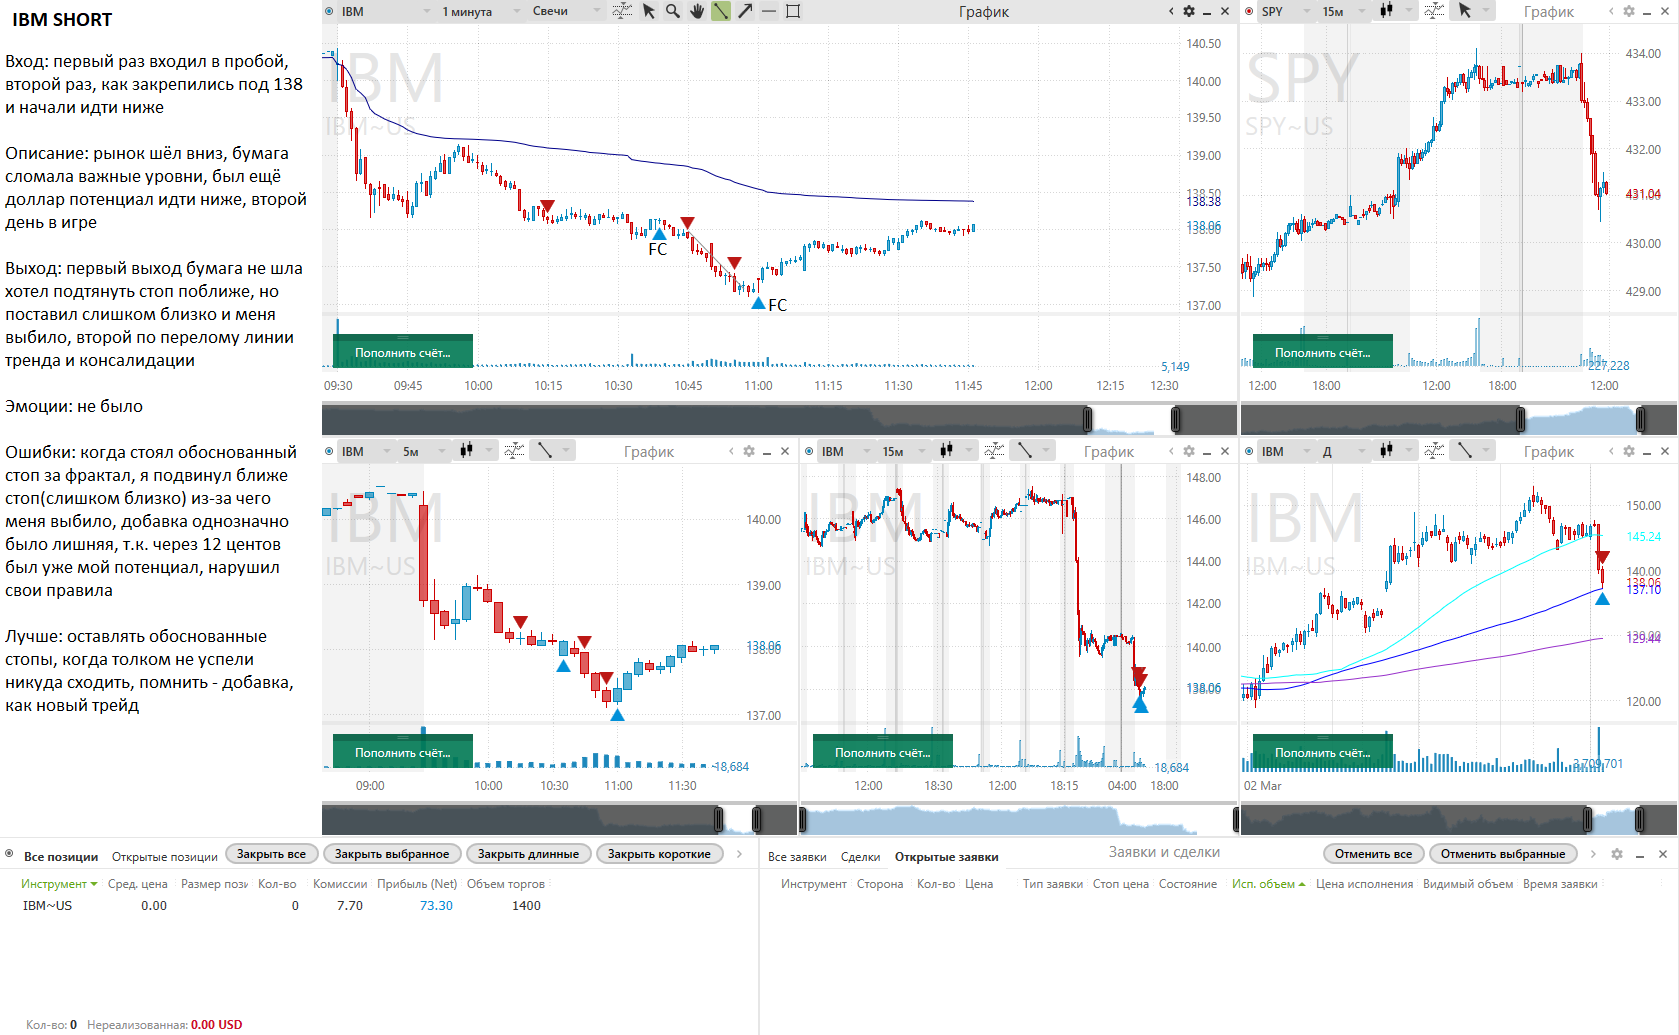Open the IBM symbol dropdown in the 1-minute chart
The height and width of the screenshot is (1035, 1679).
coord(385,11)
